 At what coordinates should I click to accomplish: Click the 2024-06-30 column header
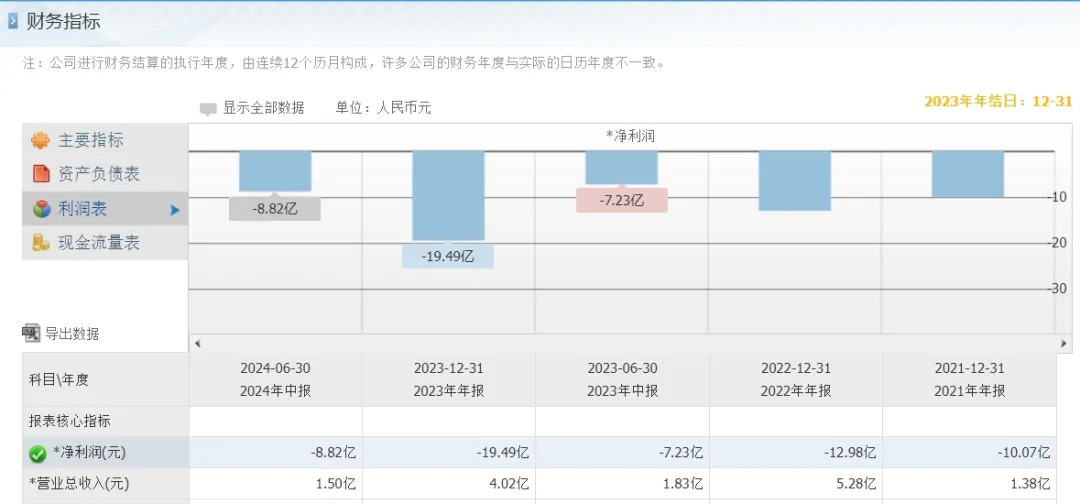(276, 379)
